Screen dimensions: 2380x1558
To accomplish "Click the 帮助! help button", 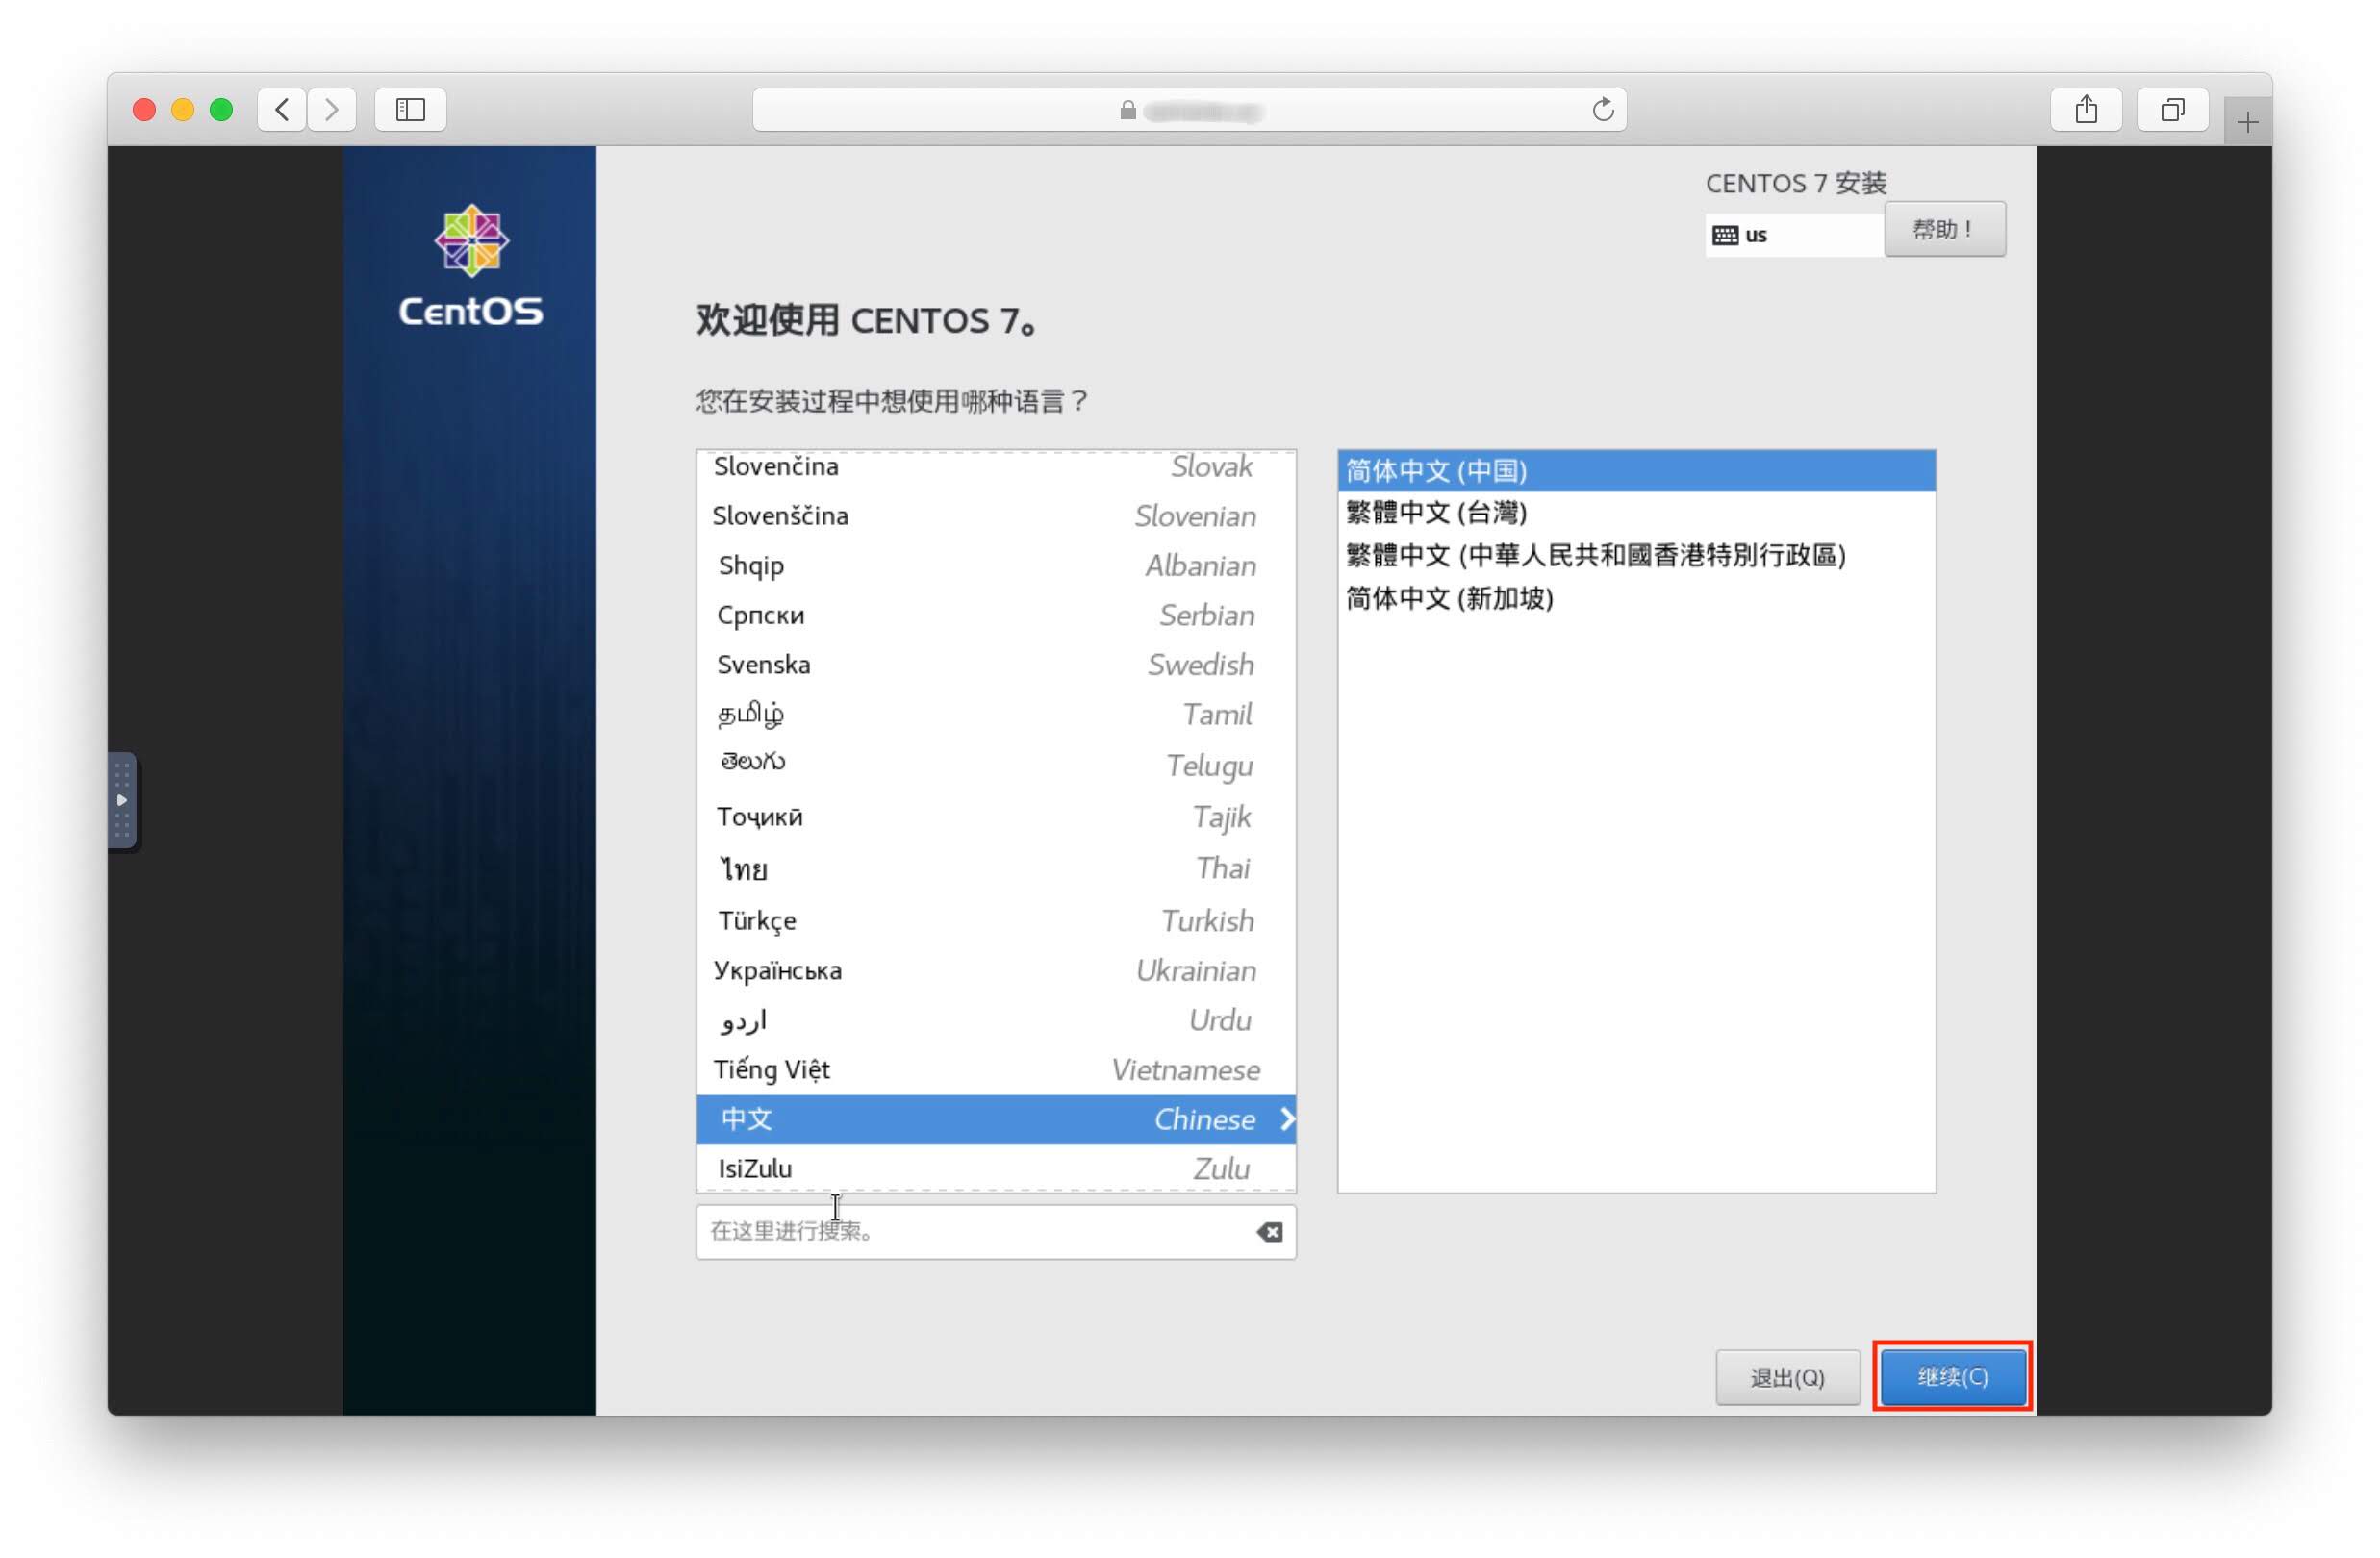I will [1945, 229].
